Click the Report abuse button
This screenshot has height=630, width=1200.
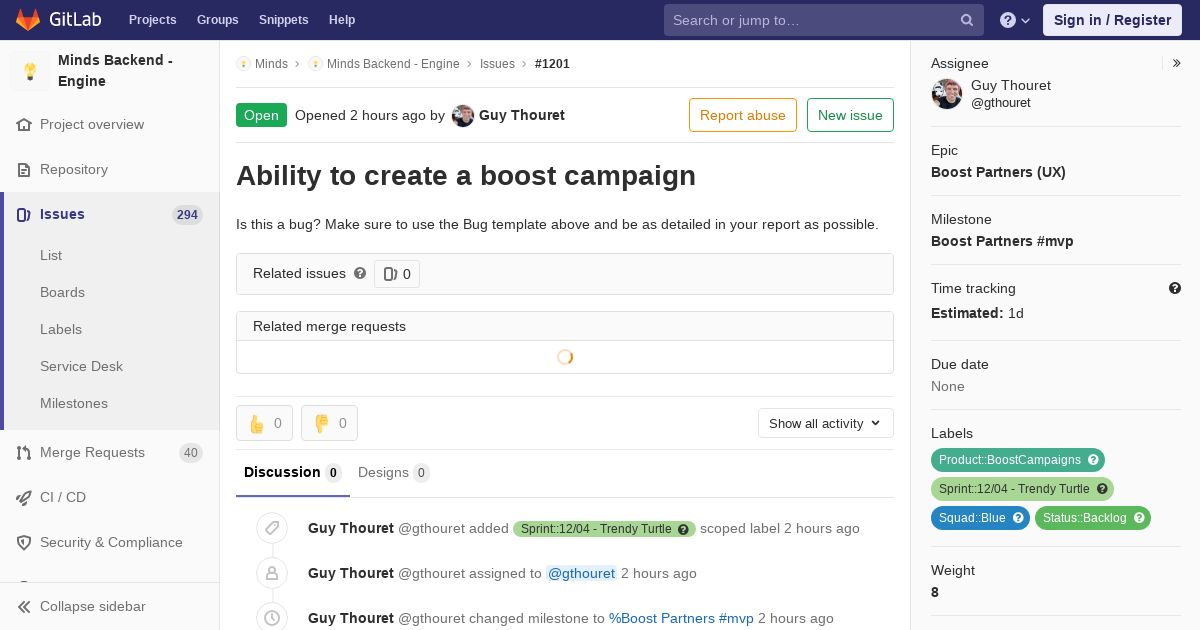[x=743, y=115]
